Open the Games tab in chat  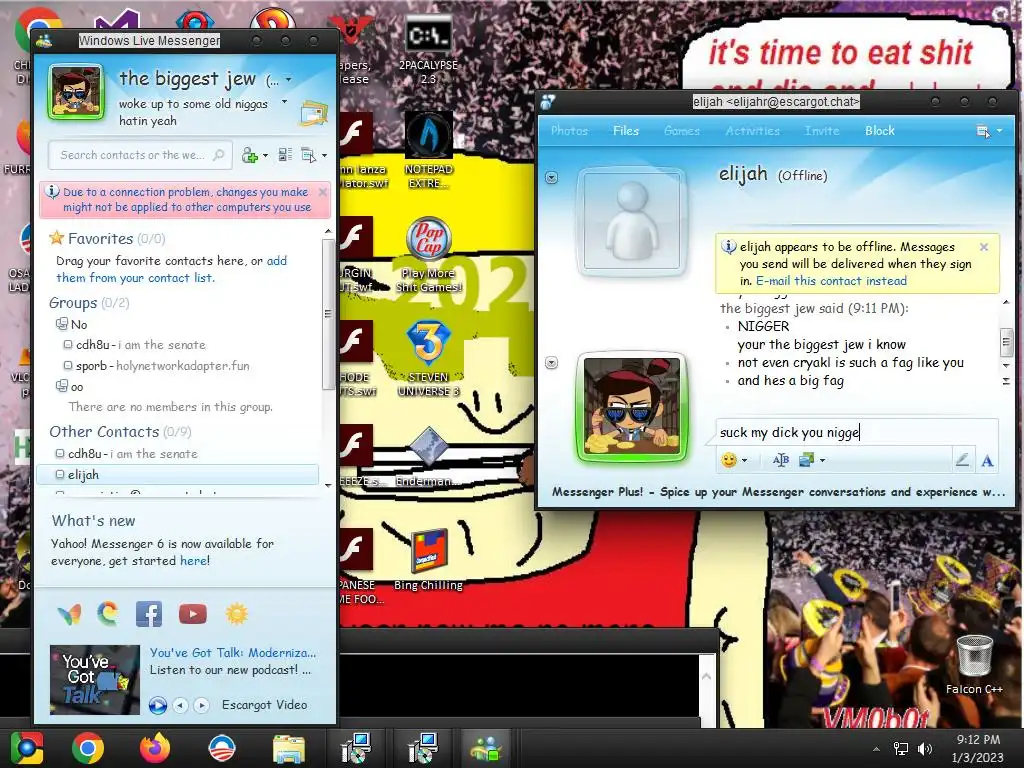coord(682,131)
